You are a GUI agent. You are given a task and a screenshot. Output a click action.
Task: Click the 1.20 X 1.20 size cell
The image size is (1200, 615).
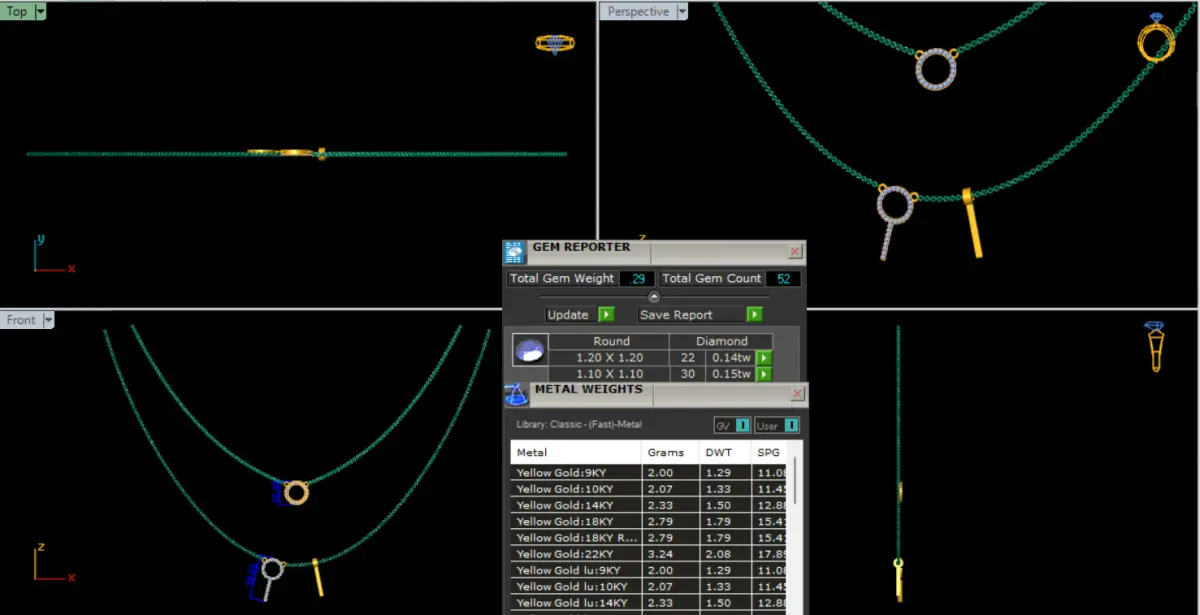point(609,358)
